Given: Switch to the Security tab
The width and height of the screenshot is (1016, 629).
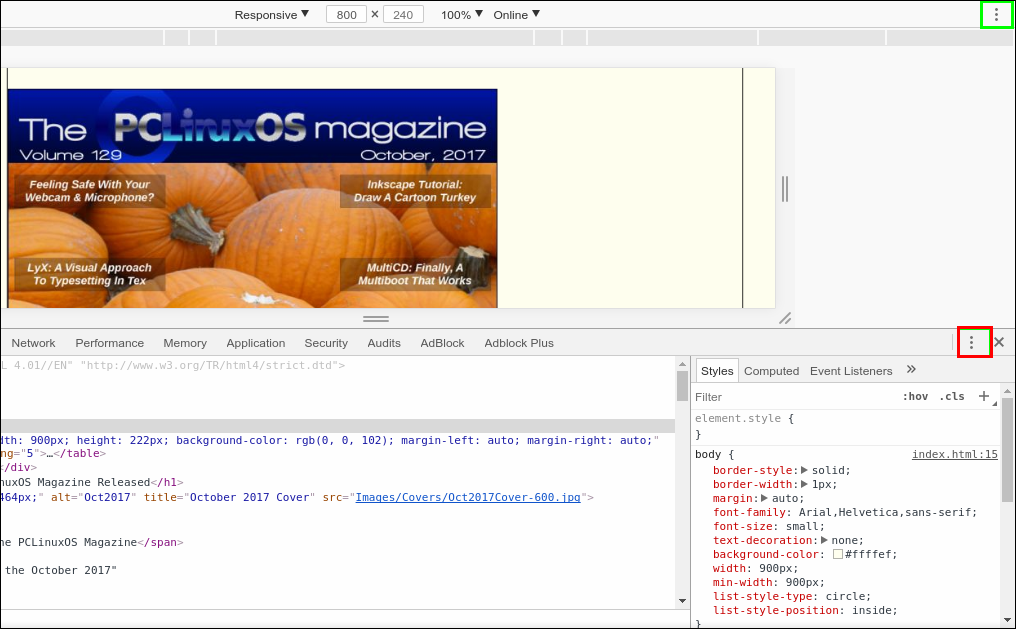Looking at the screenshot, I should pos(326,343).
